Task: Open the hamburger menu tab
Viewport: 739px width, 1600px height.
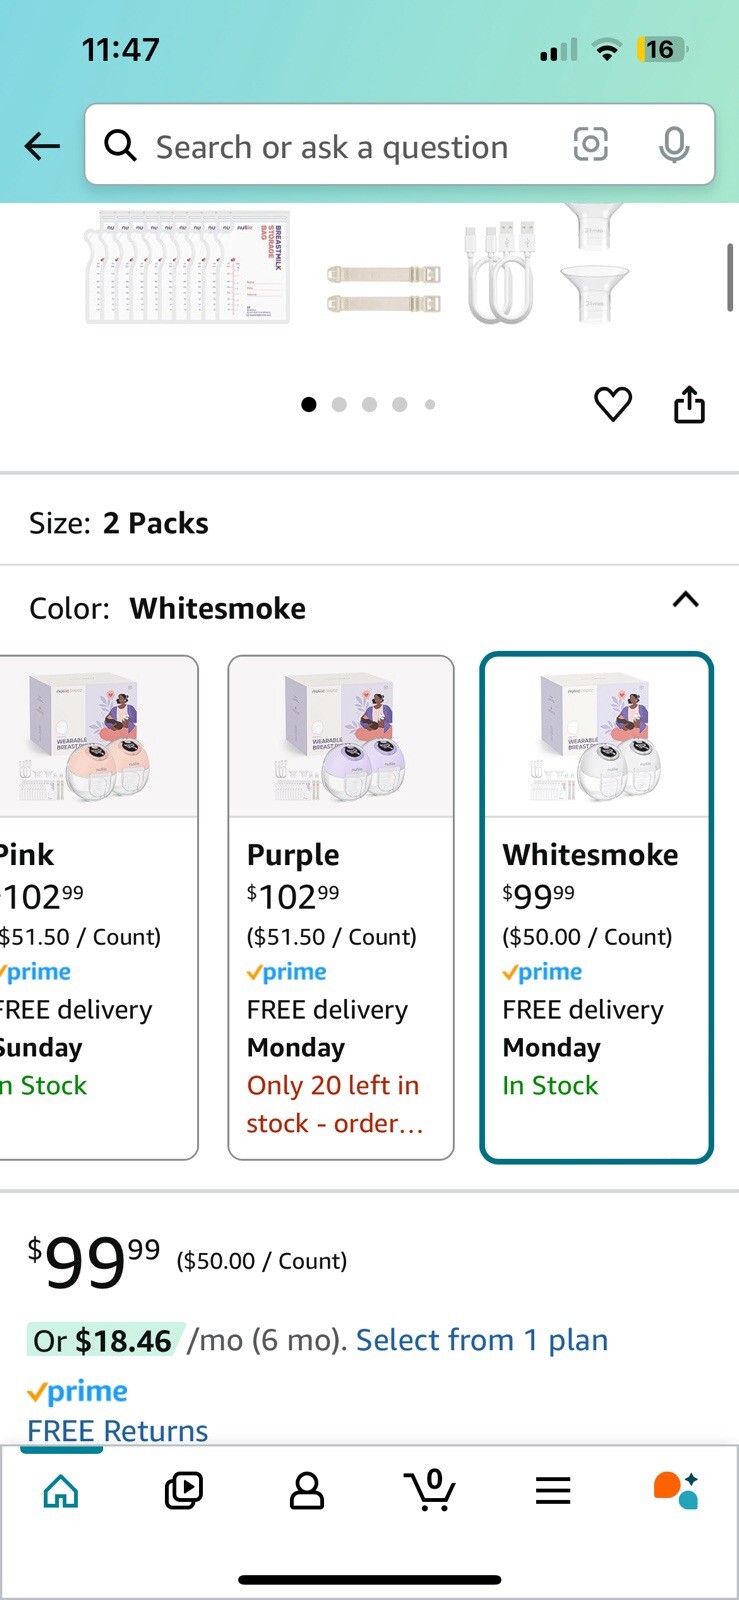Action: tap(553, 1491)
